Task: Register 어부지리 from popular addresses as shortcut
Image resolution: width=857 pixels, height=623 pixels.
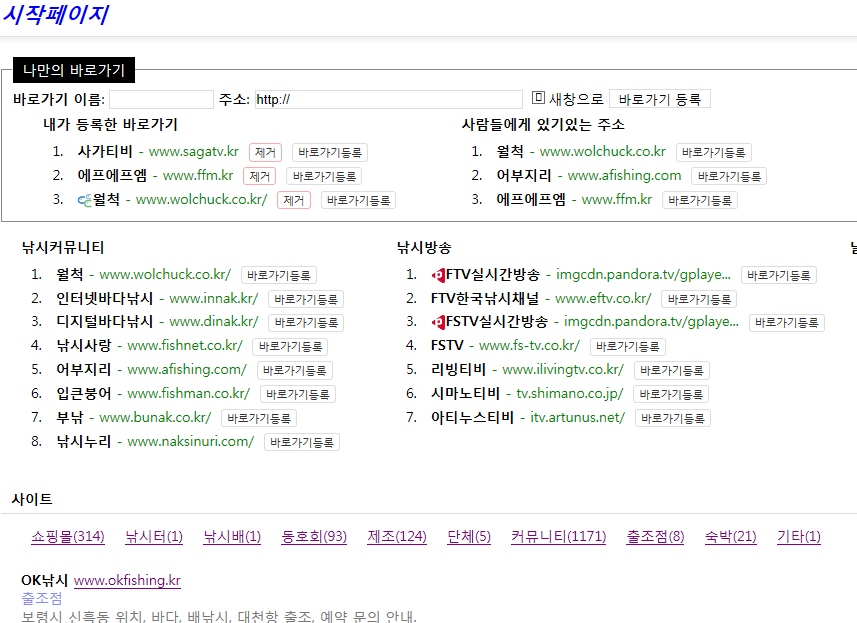Action: click(x=728, y=176)
